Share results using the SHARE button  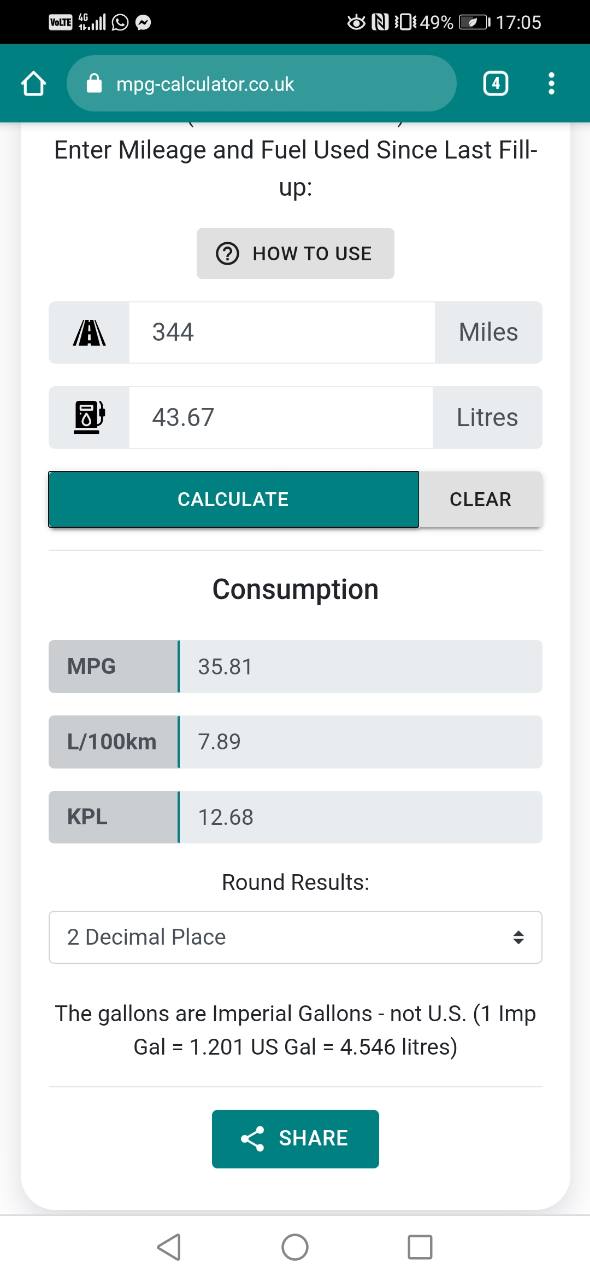point(295,1138)
